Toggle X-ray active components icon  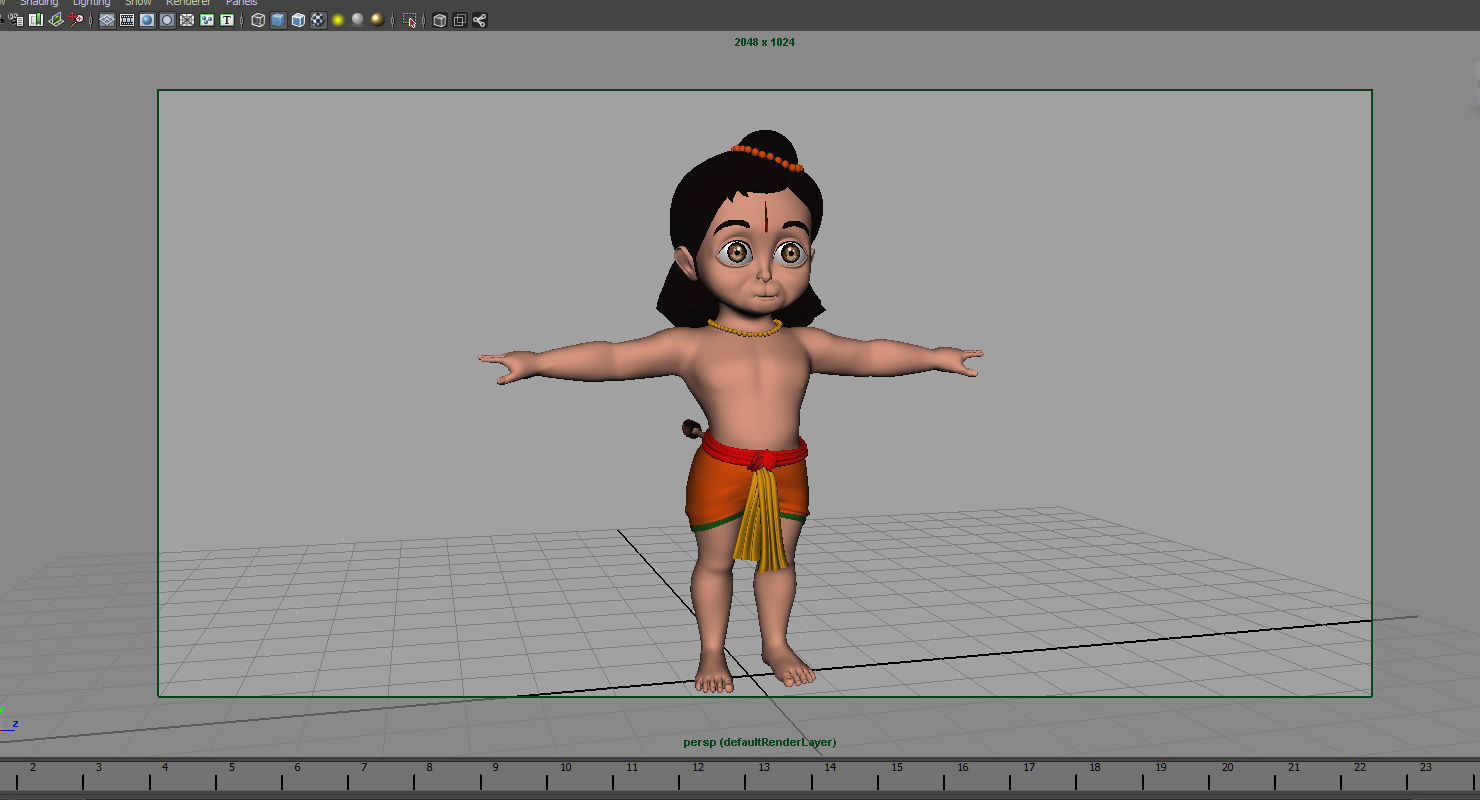click(459, 20)
